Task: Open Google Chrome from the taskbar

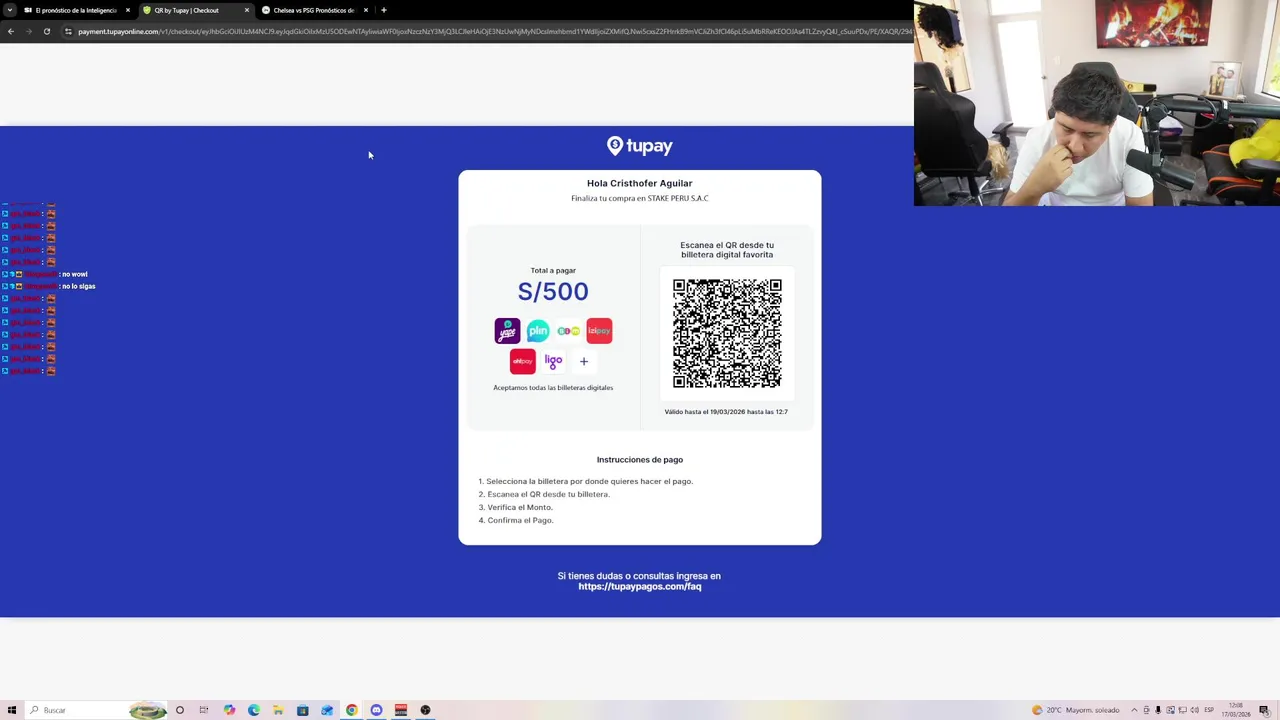Action: tap(352, 710)
